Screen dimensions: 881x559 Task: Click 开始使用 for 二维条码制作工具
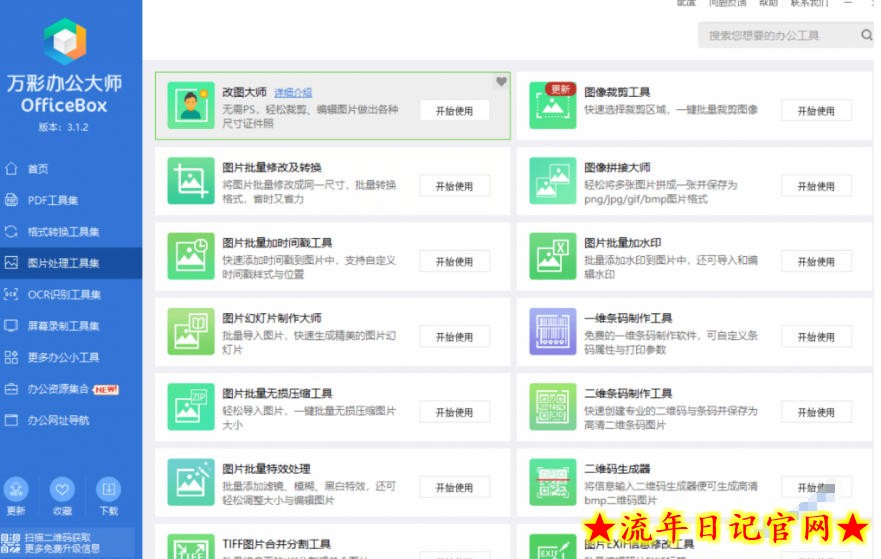click(816, 412)
